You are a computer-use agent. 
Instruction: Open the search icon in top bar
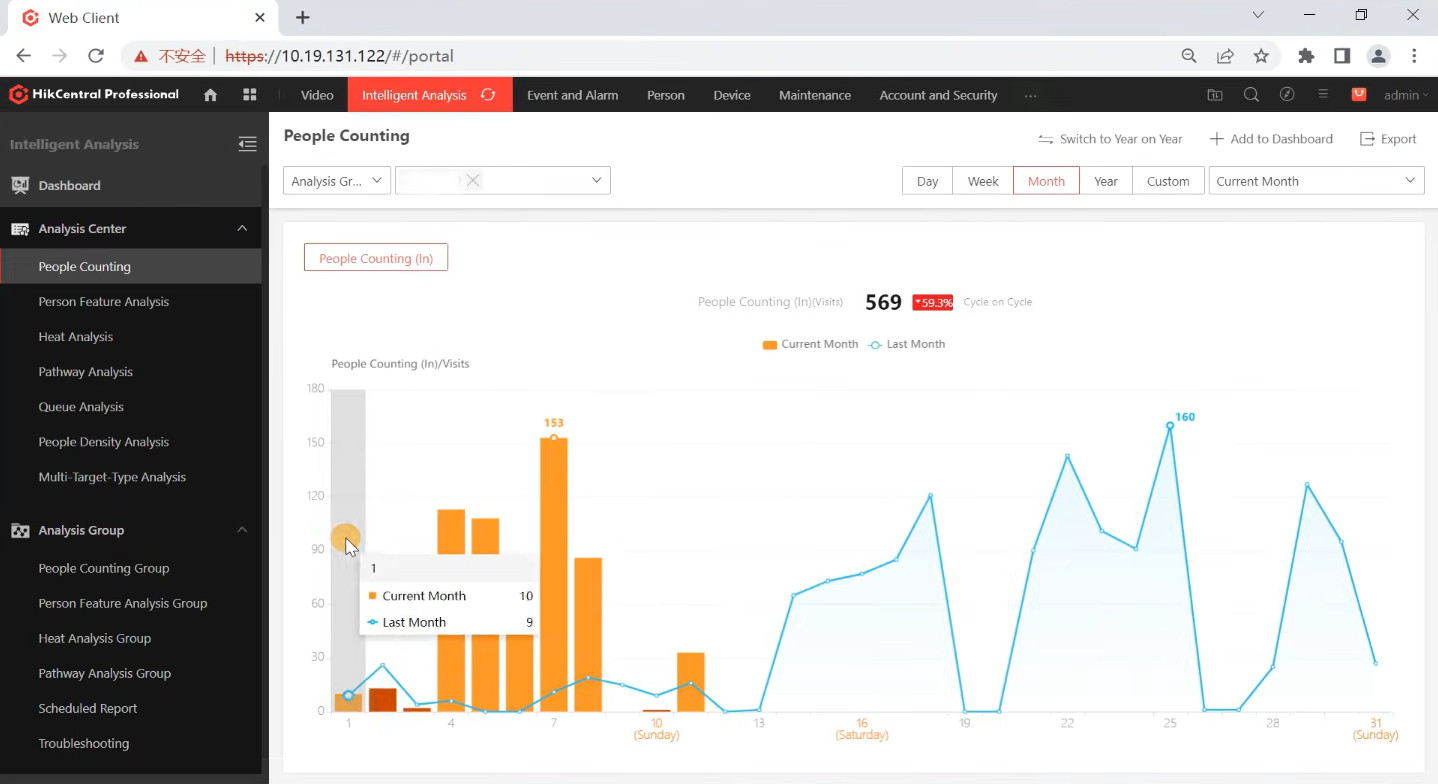1251,95
